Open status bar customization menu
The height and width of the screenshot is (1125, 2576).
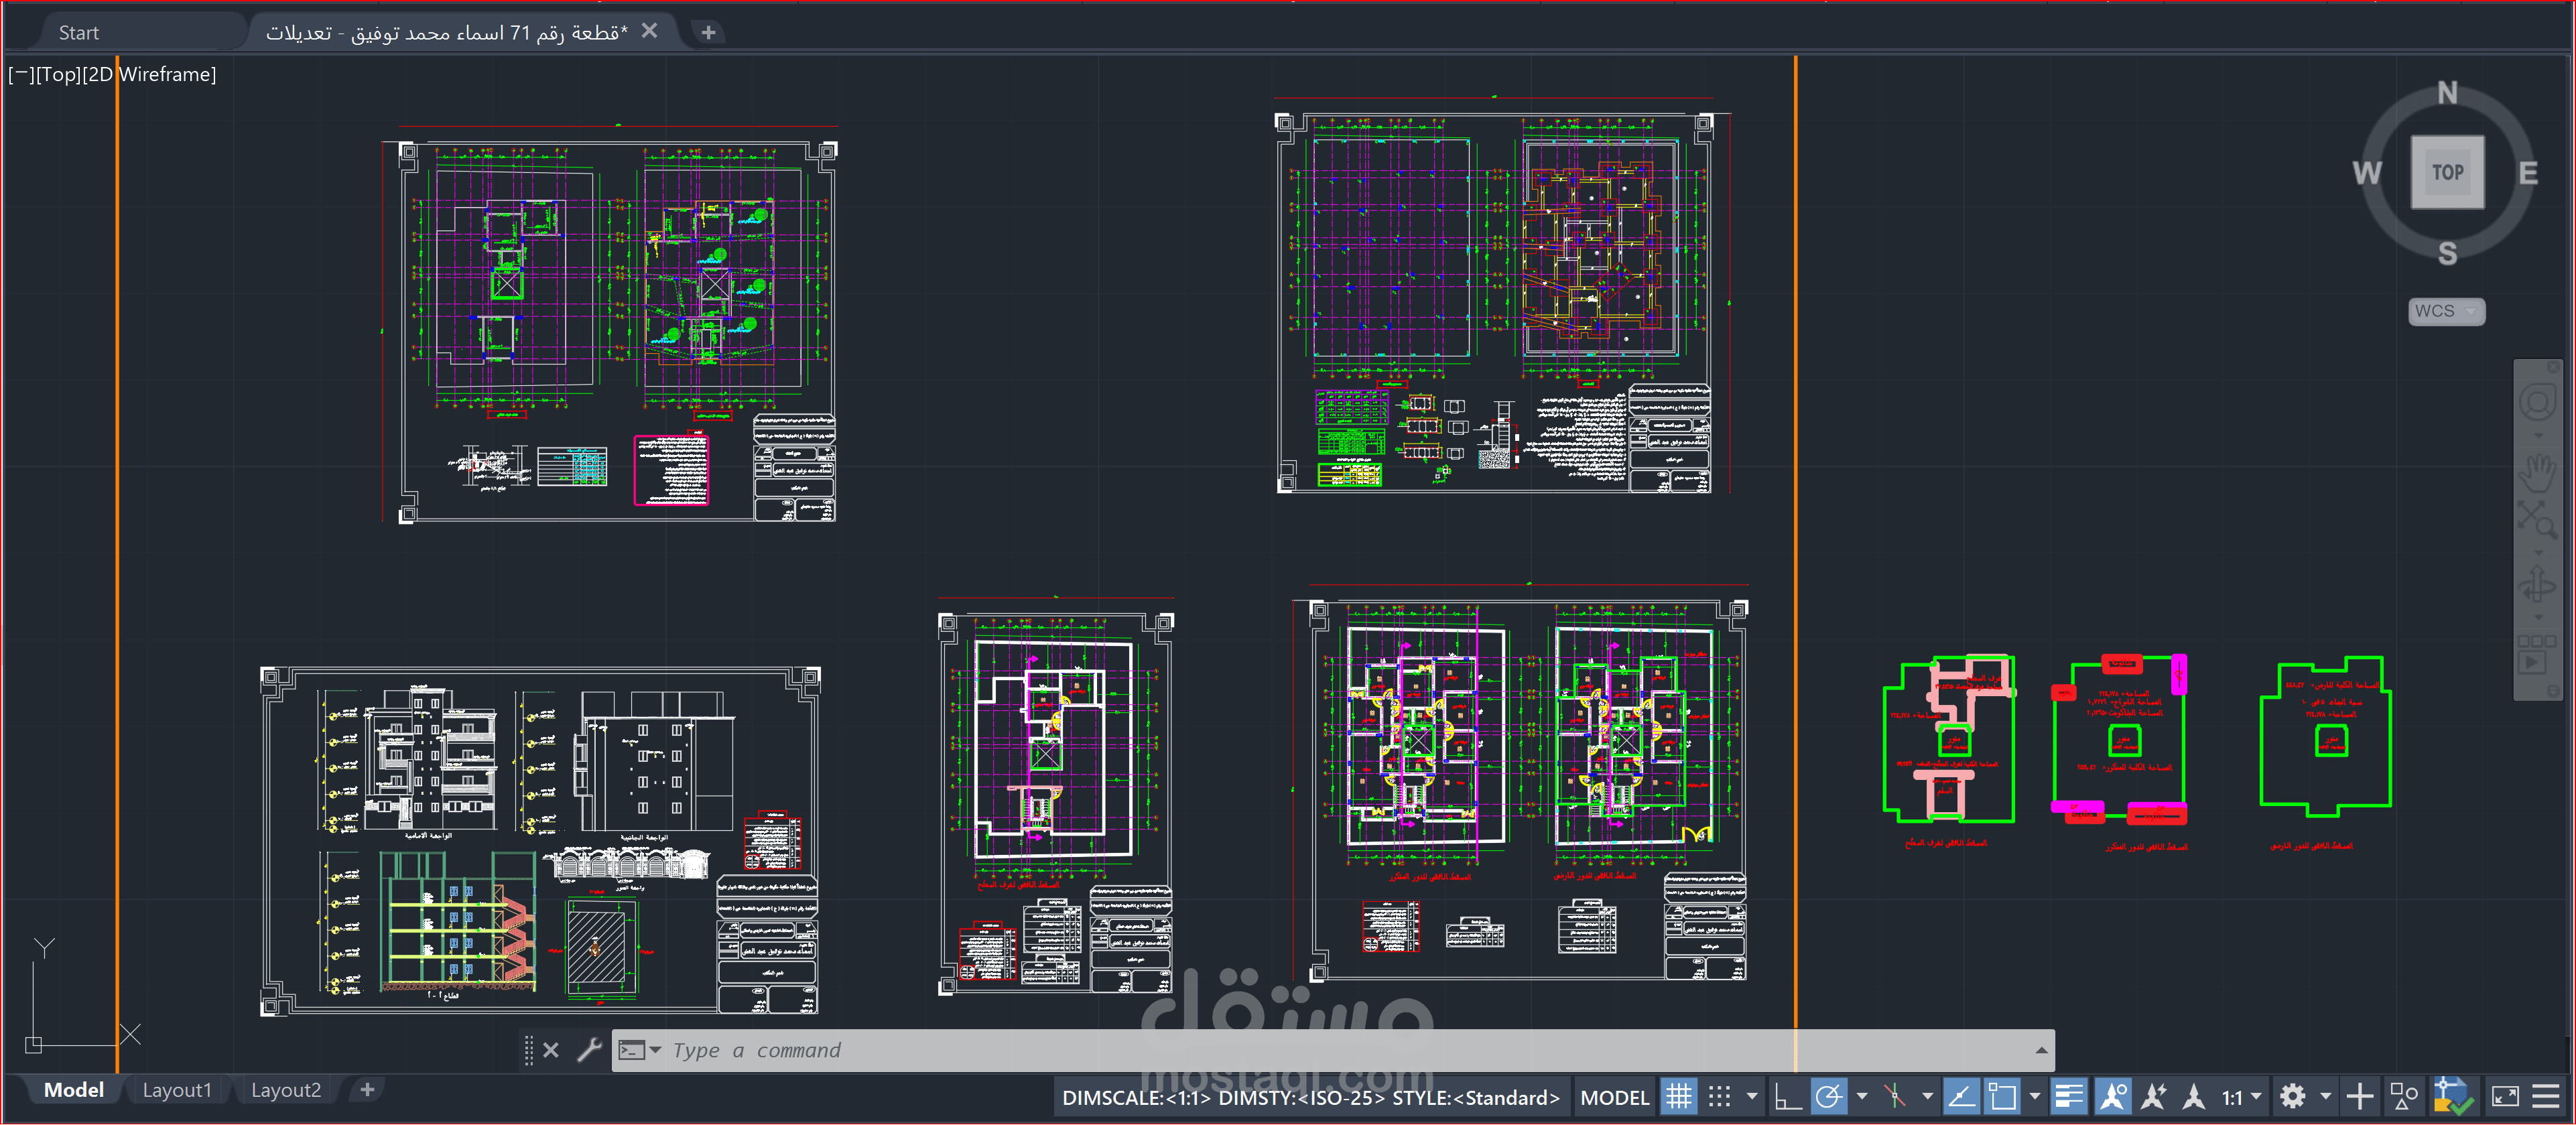coord(2545,1097)
